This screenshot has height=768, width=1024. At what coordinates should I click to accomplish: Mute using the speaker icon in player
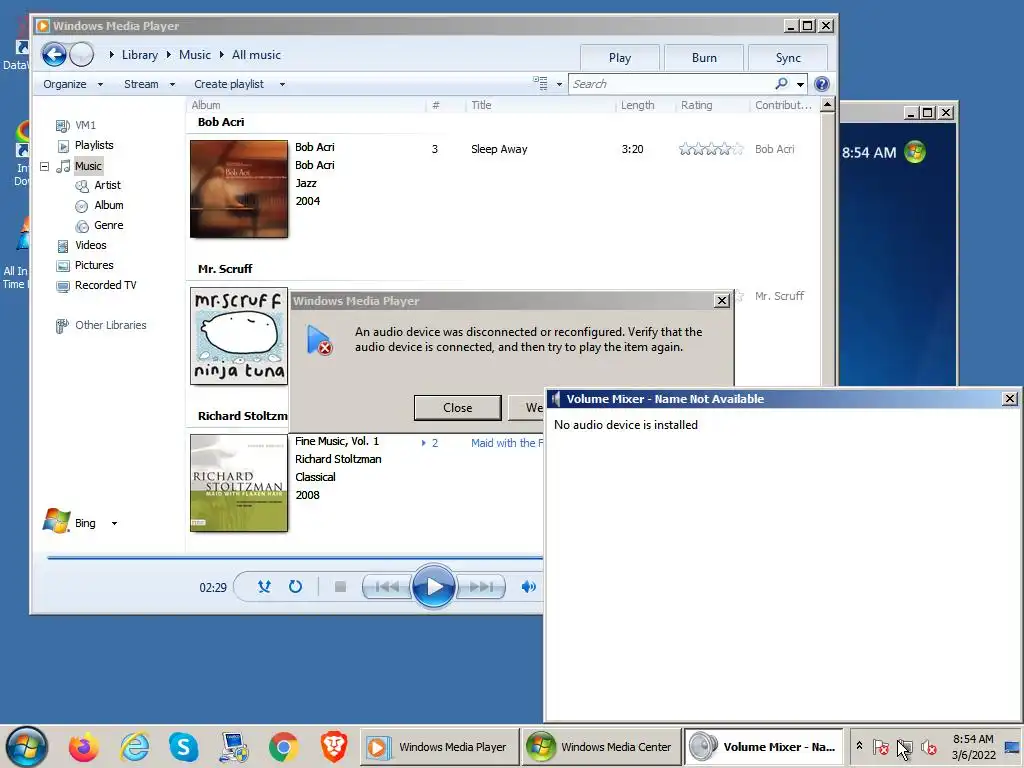(x=528, y=586)
